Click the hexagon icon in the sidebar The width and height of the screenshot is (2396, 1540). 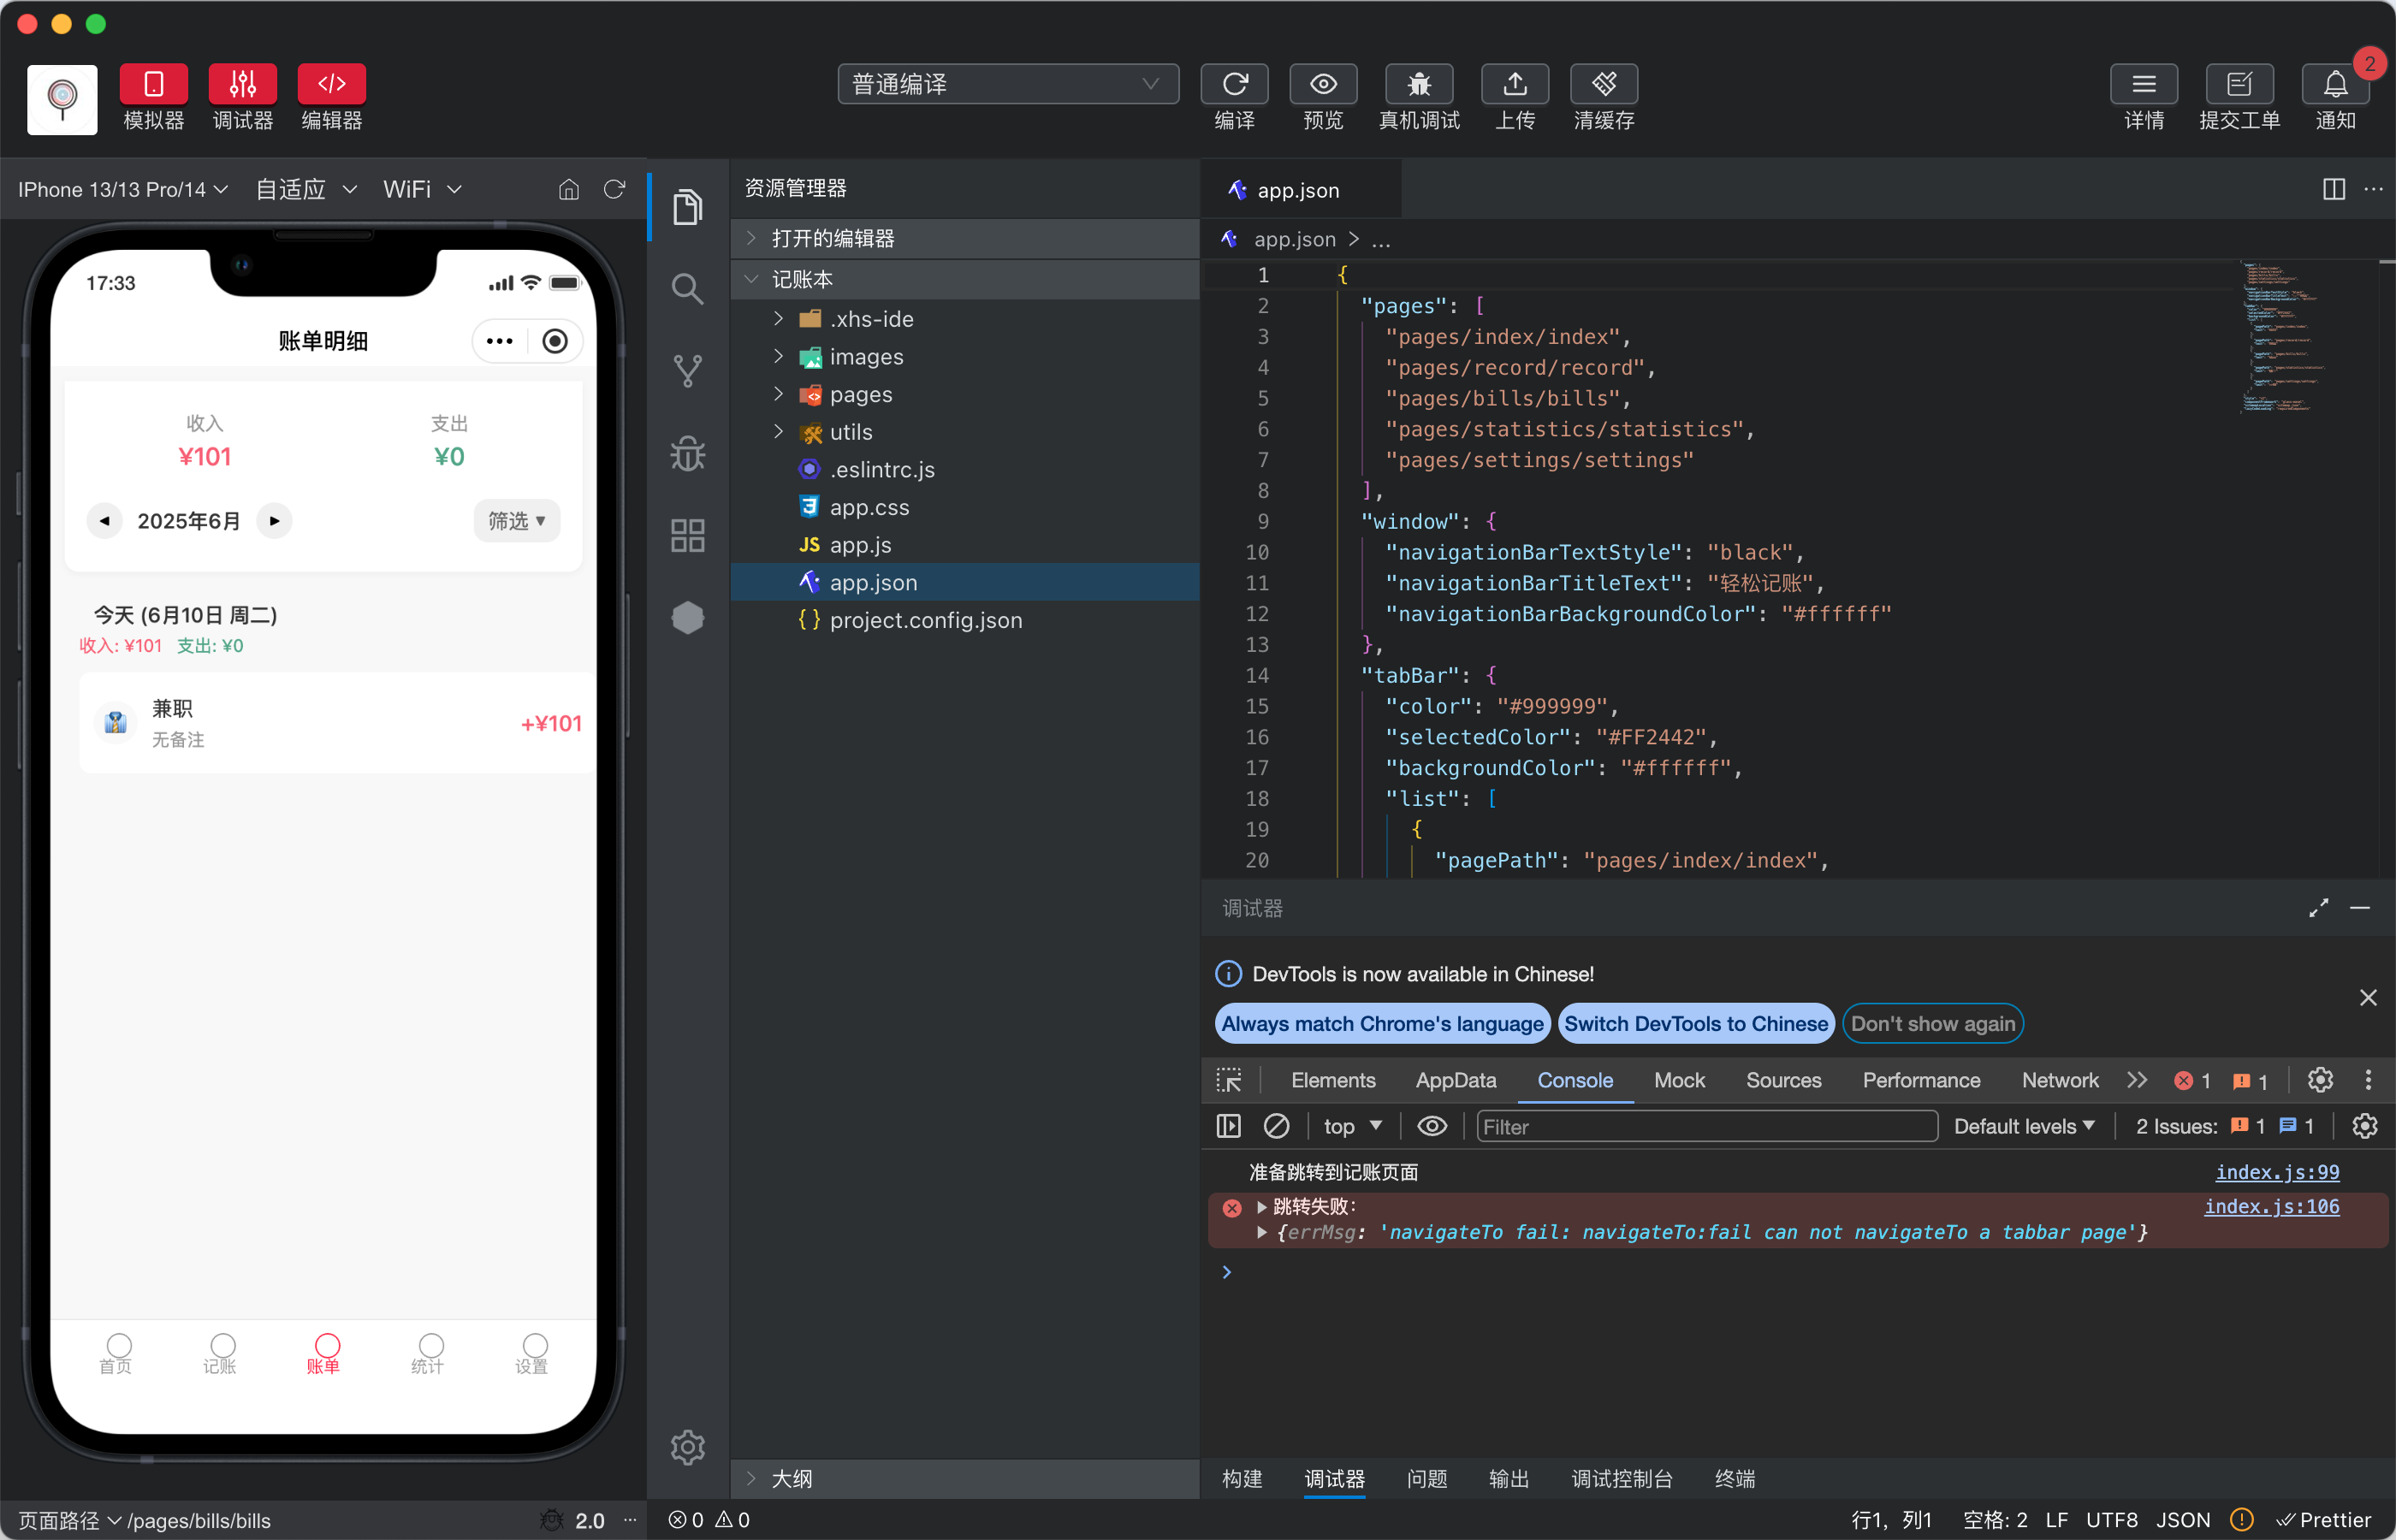[687, 617]
